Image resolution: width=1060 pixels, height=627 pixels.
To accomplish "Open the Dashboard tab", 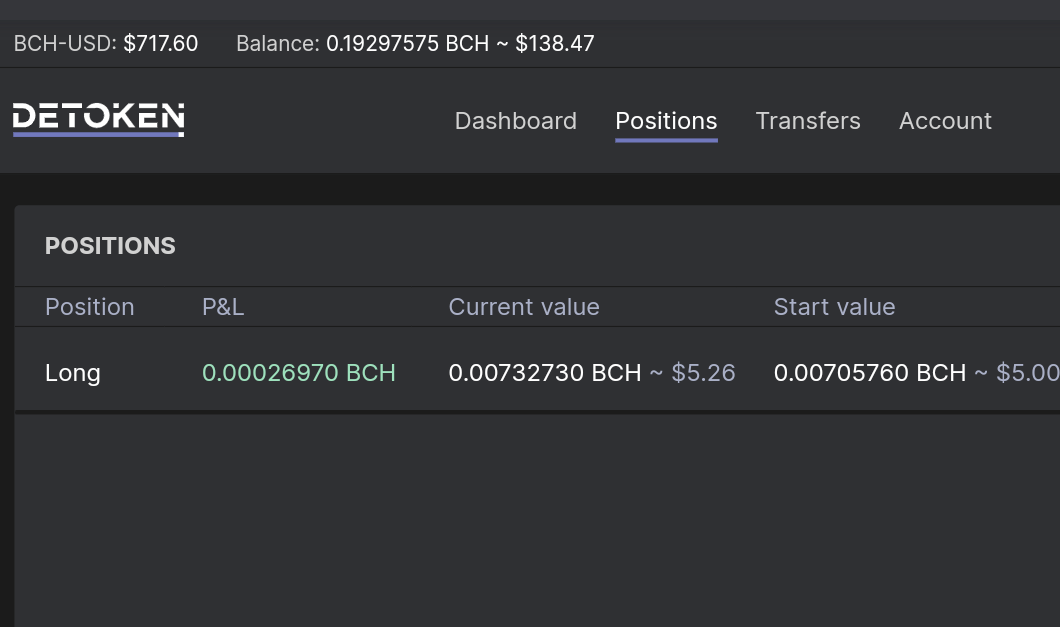I will [x=516, y=121].
